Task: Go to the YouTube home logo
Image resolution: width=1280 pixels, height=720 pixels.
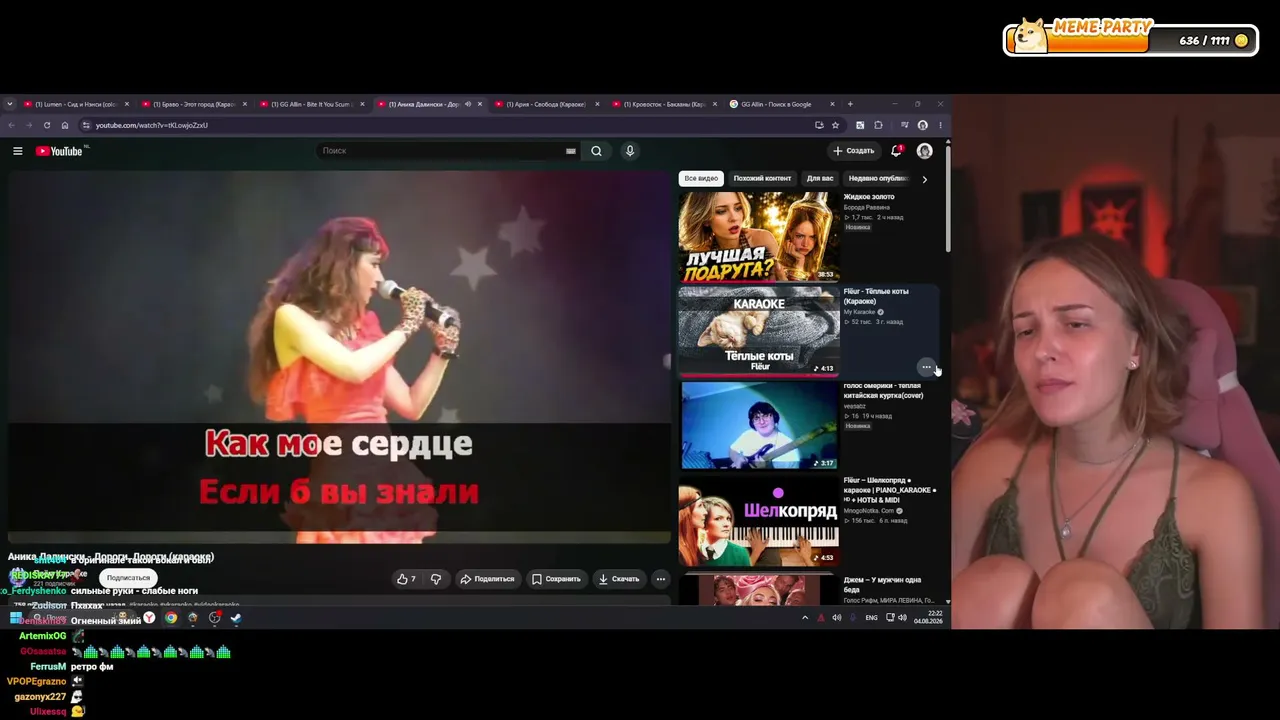Action: [x=59, y=151]
